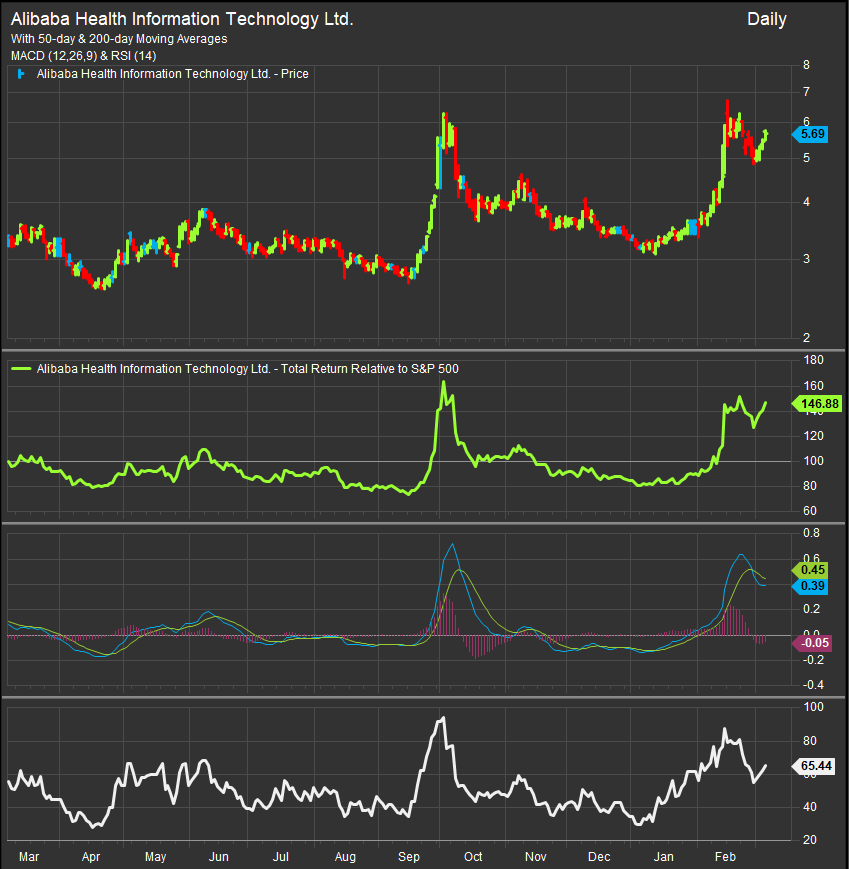Image resolution: width=849 pixels, height=869 pixels.
Task: Click the 0.45 MACD signal value tag
Action: (x=811, y=570)
